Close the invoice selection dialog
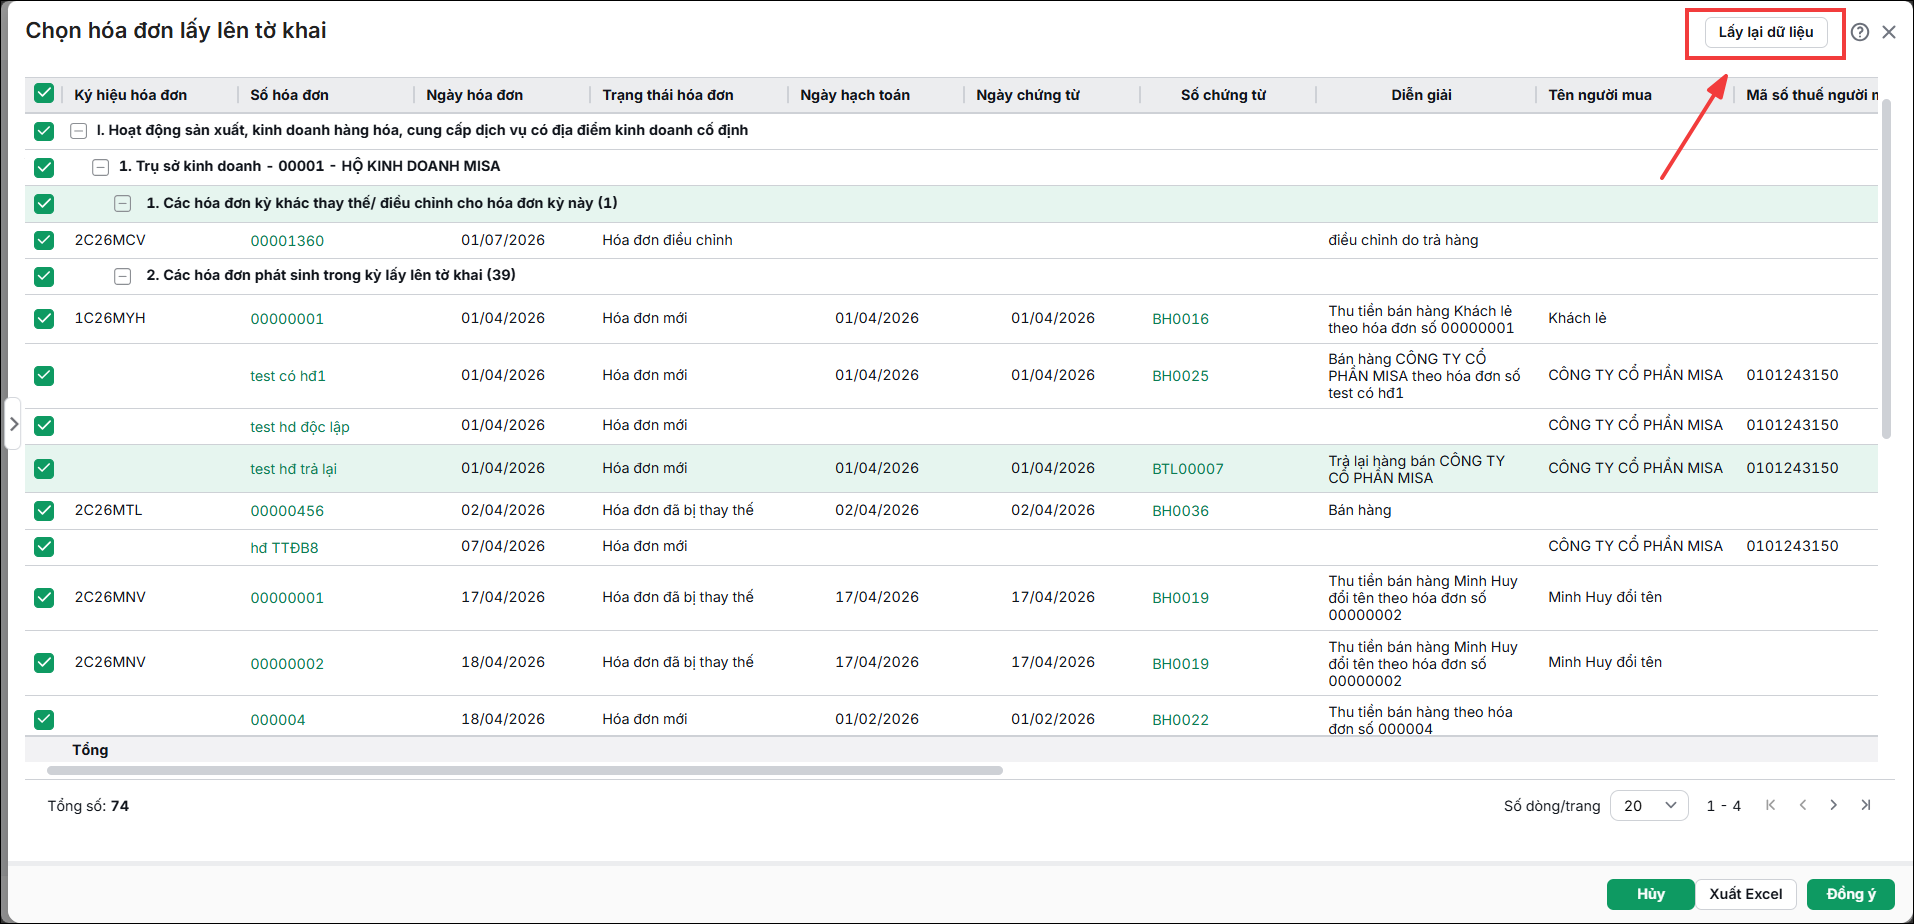 [x=1889, y=32]
